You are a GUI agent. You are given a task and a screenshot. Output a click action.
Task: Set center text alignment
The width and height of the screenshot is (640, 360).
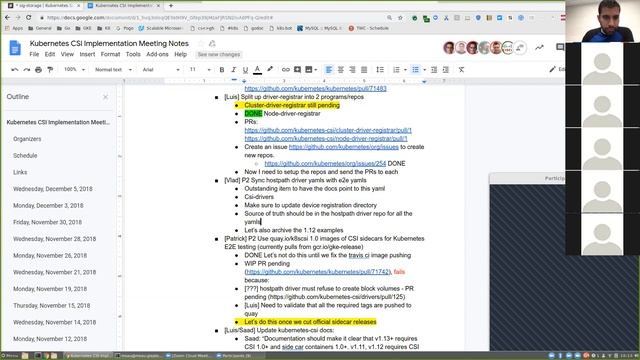[x=340, y=70]
